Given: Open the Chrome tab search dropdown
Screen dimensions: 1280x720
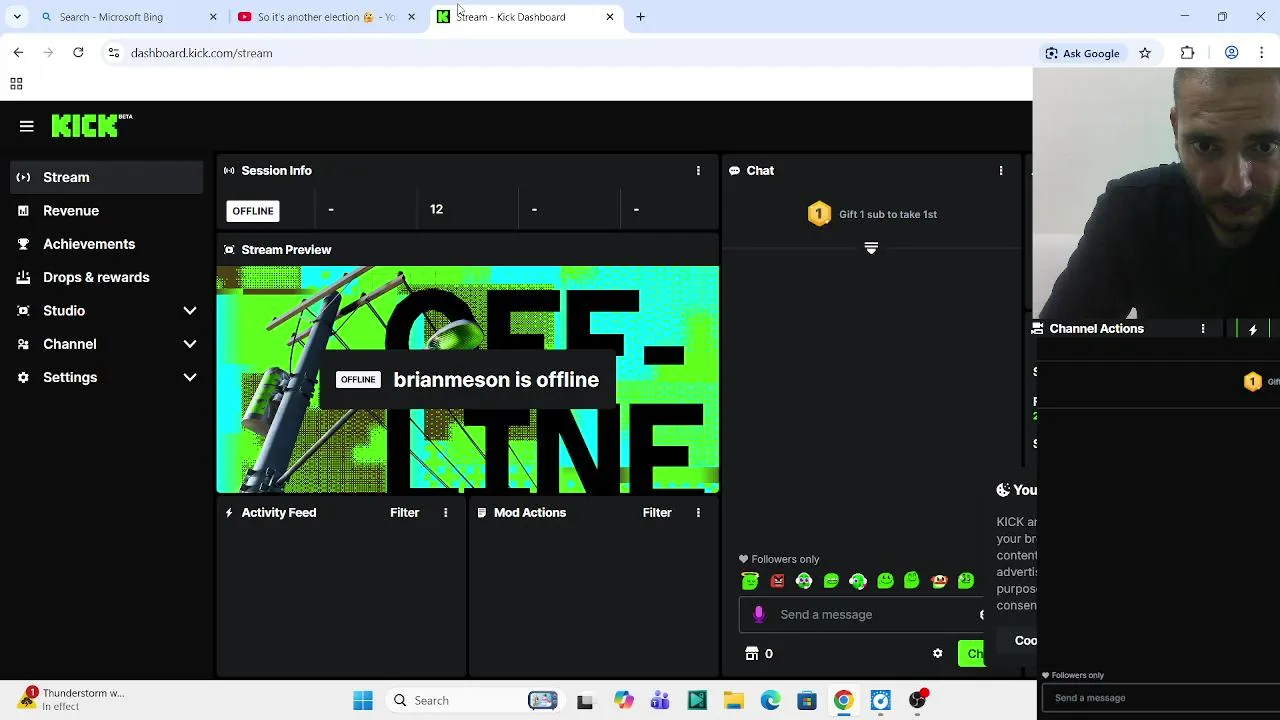Looking at the screenshot, I should coord(17,17).
